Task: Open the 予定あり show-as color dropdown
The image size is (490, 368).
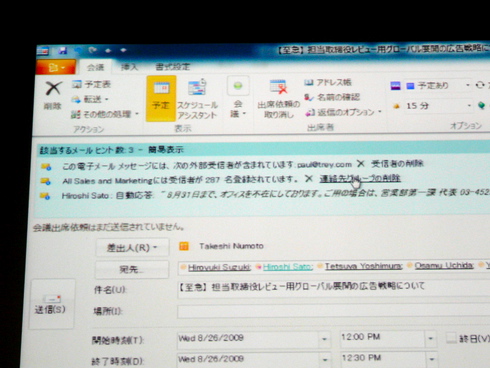Action: click(x=468, y=86)
